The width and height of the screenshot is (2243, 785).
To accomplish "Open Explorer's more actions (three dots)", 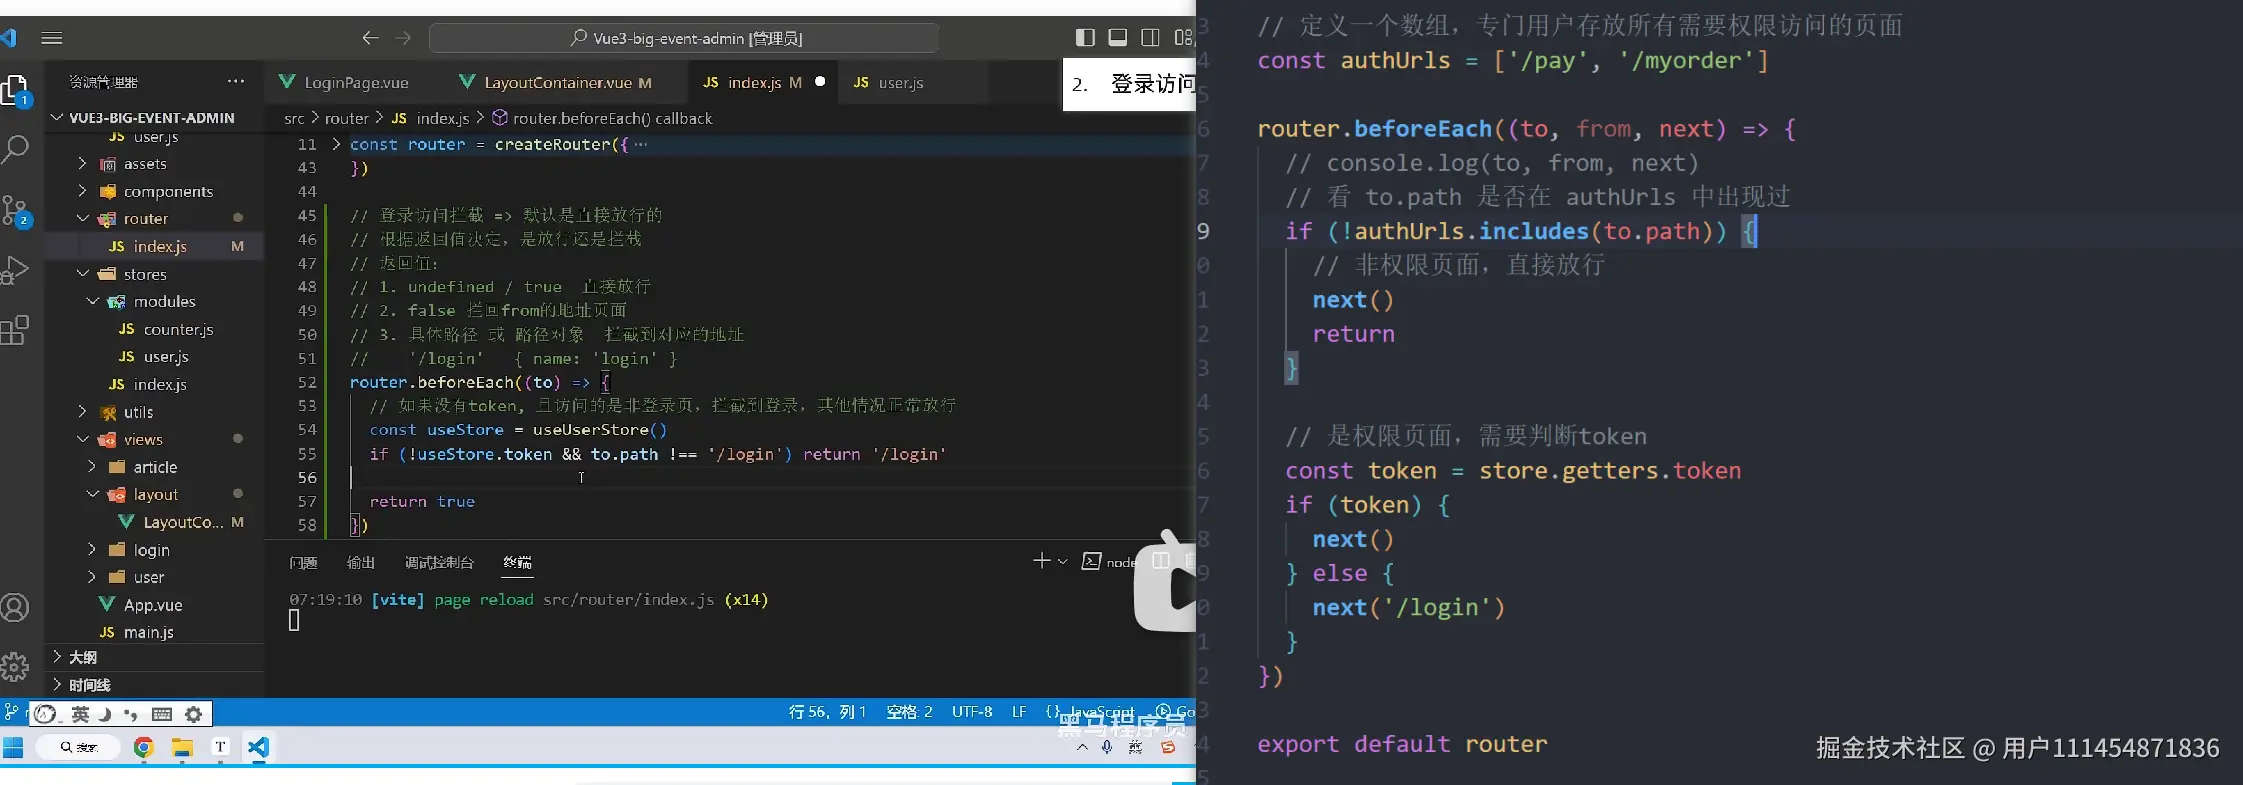I will coord(236,81).
